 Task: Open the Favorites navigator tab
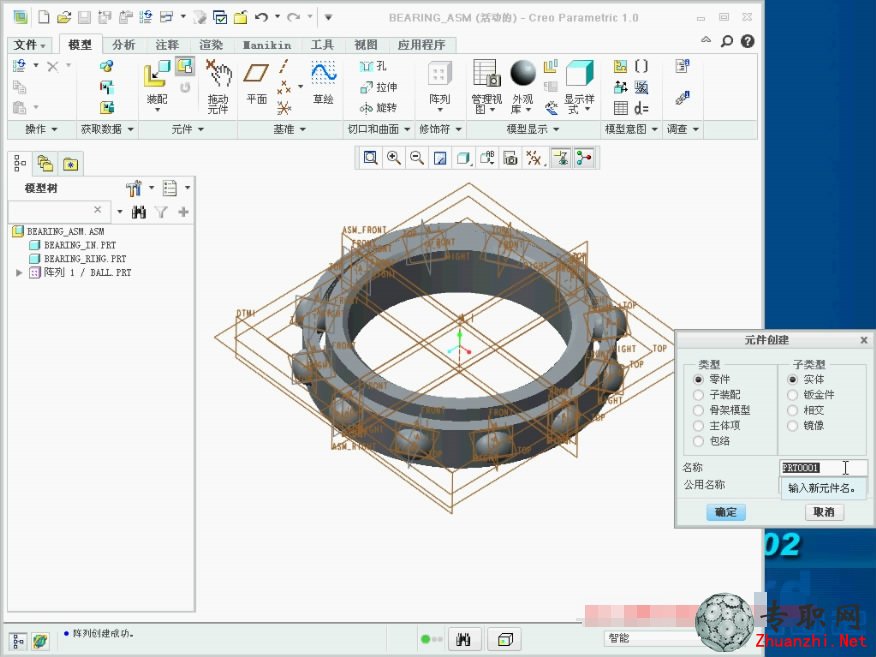(70, 164)
